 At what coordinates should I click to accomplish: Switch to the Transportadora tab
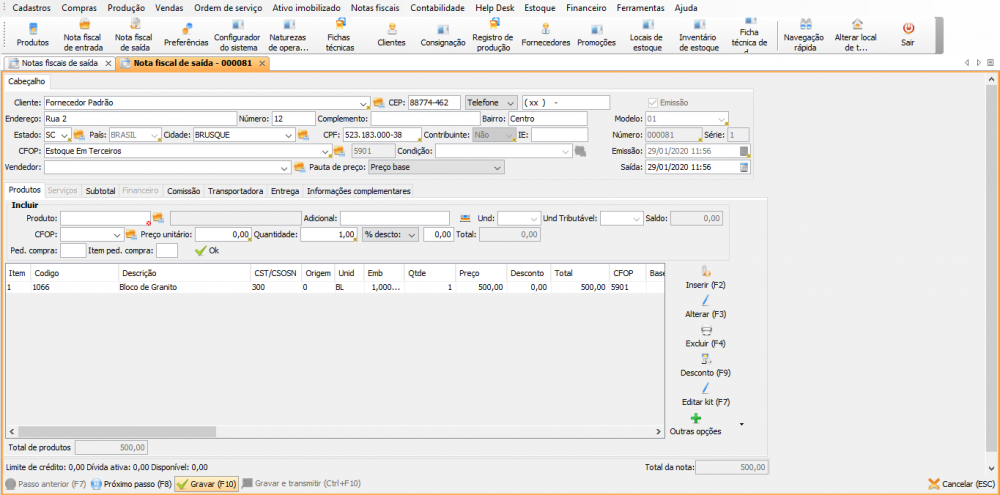pos(235,191)
